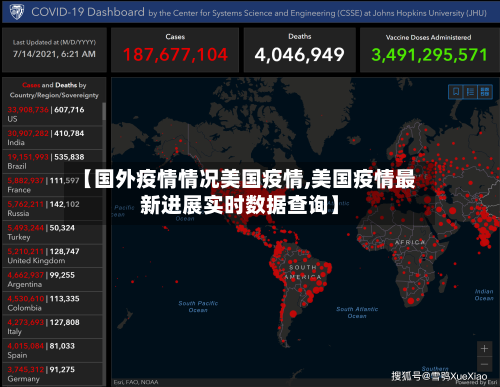Screen dimensions: 500x387
Task: Click the Esri, FAO, NOAA attribution
Action: pos(136,382)
